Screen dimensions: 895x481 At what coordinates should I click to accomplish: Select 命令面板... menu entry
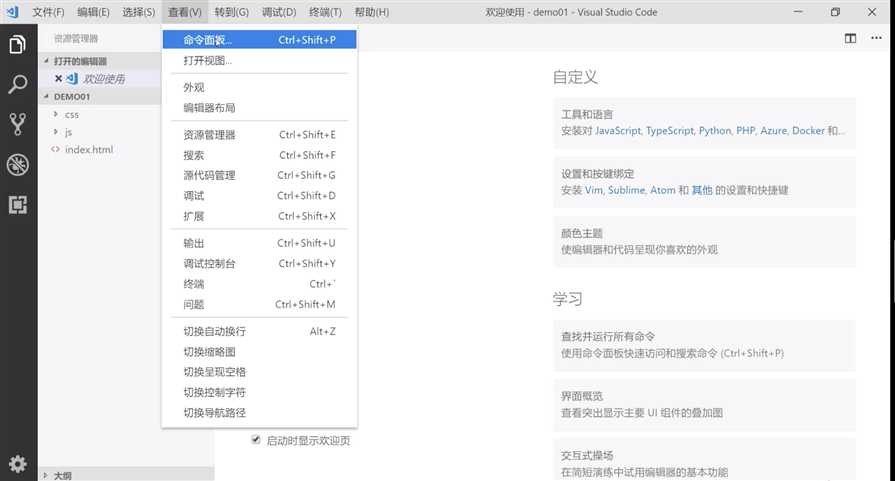(260, 39)
